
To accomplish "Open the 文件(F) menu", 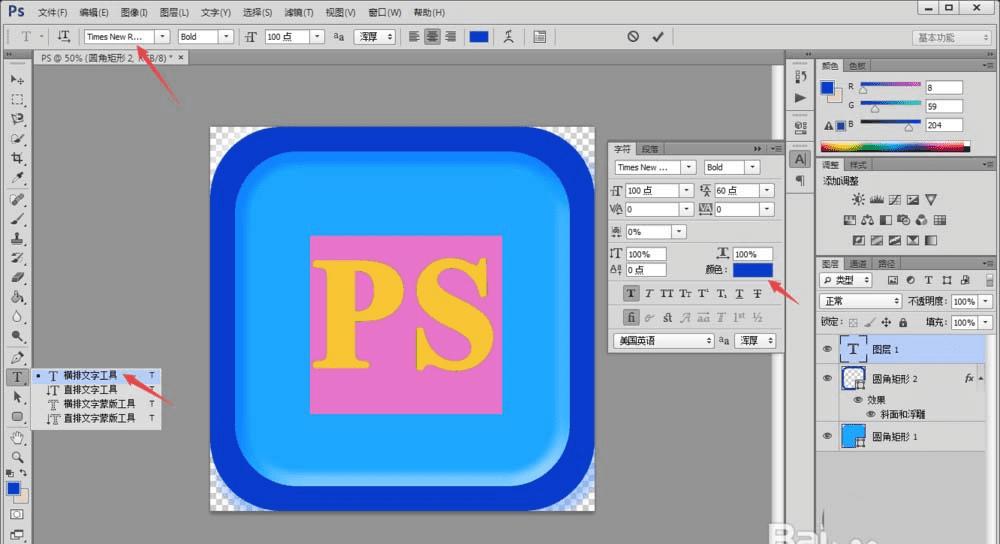I will pyautogui.click(x=52, y=12).
